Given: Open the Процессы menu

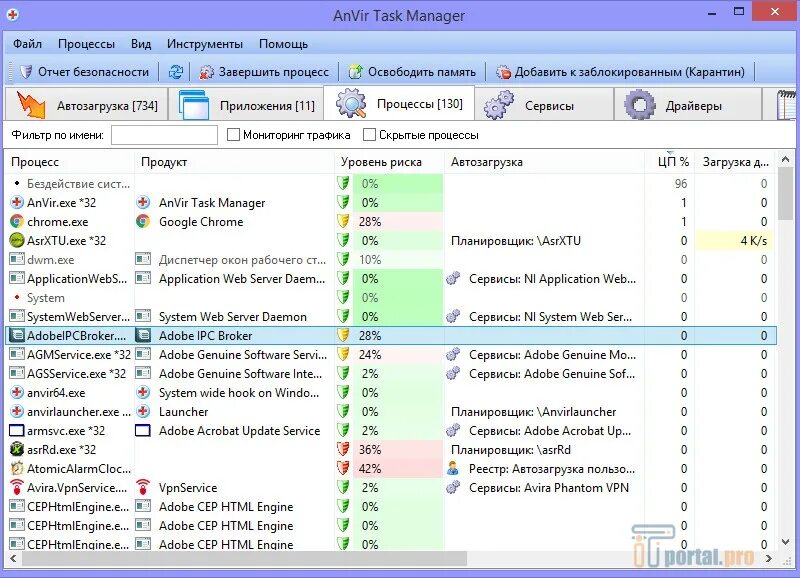Looking at the screenshot, I should click(x=86, y=44).
